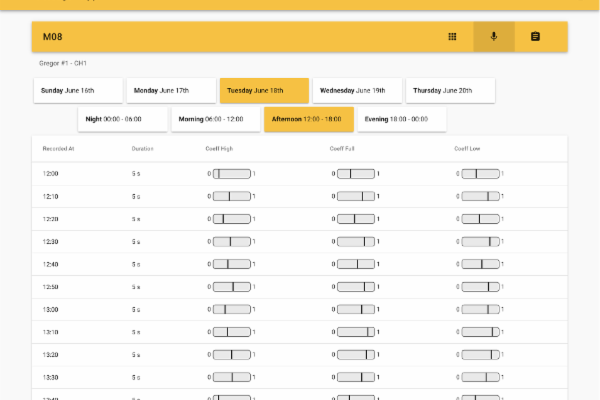Select the Monday June 17th day button
The width and height of the screenshot is (600, 400).
click(x=168, y=90)
